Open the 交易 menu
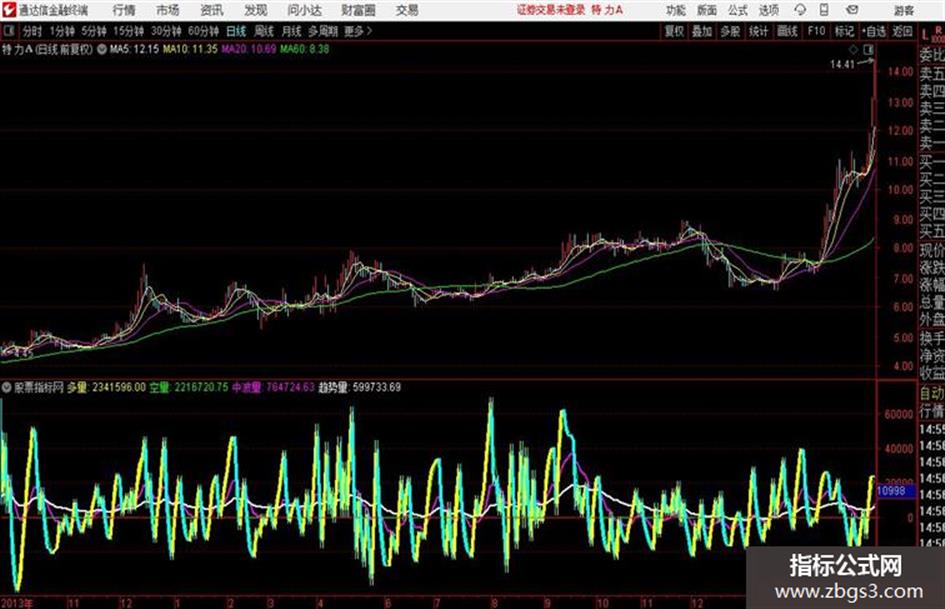 (407, 10)
